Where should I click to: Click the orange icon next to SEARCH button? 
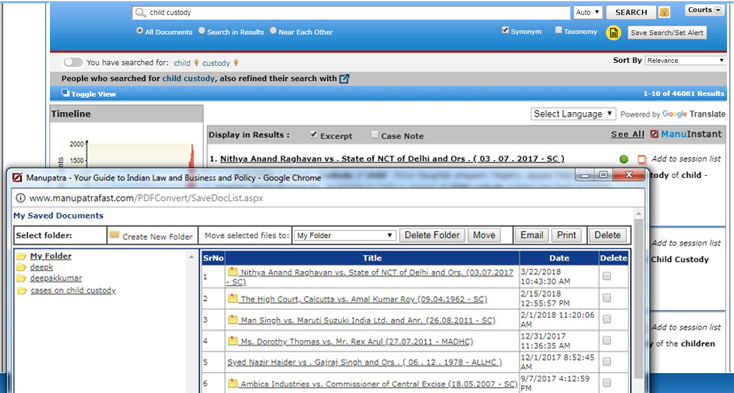[x=664, y=12]
